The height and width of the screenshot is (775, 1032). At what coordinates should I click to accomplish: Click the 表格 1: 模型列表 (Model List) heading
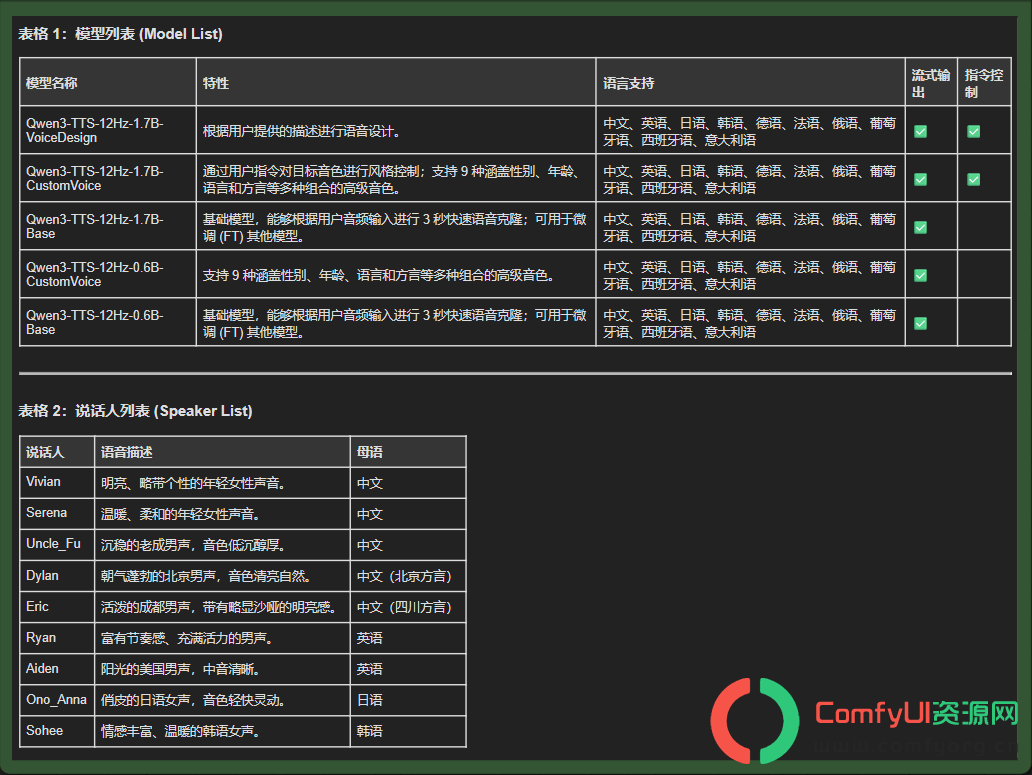tap(120, 34)
